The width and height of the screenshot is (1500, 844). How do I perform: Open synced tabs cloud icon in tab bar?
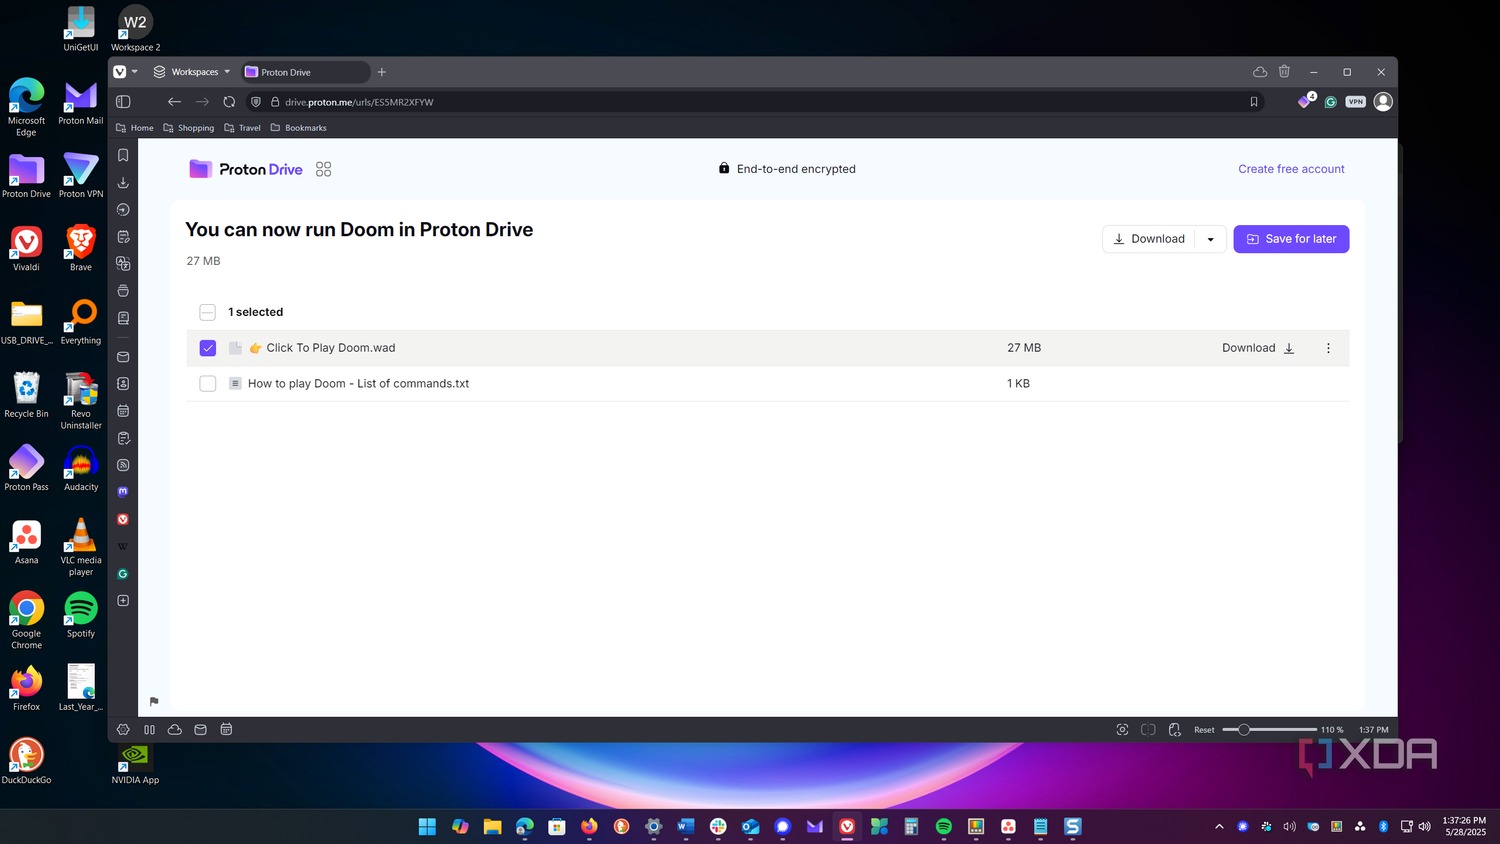coord(1260,72)
